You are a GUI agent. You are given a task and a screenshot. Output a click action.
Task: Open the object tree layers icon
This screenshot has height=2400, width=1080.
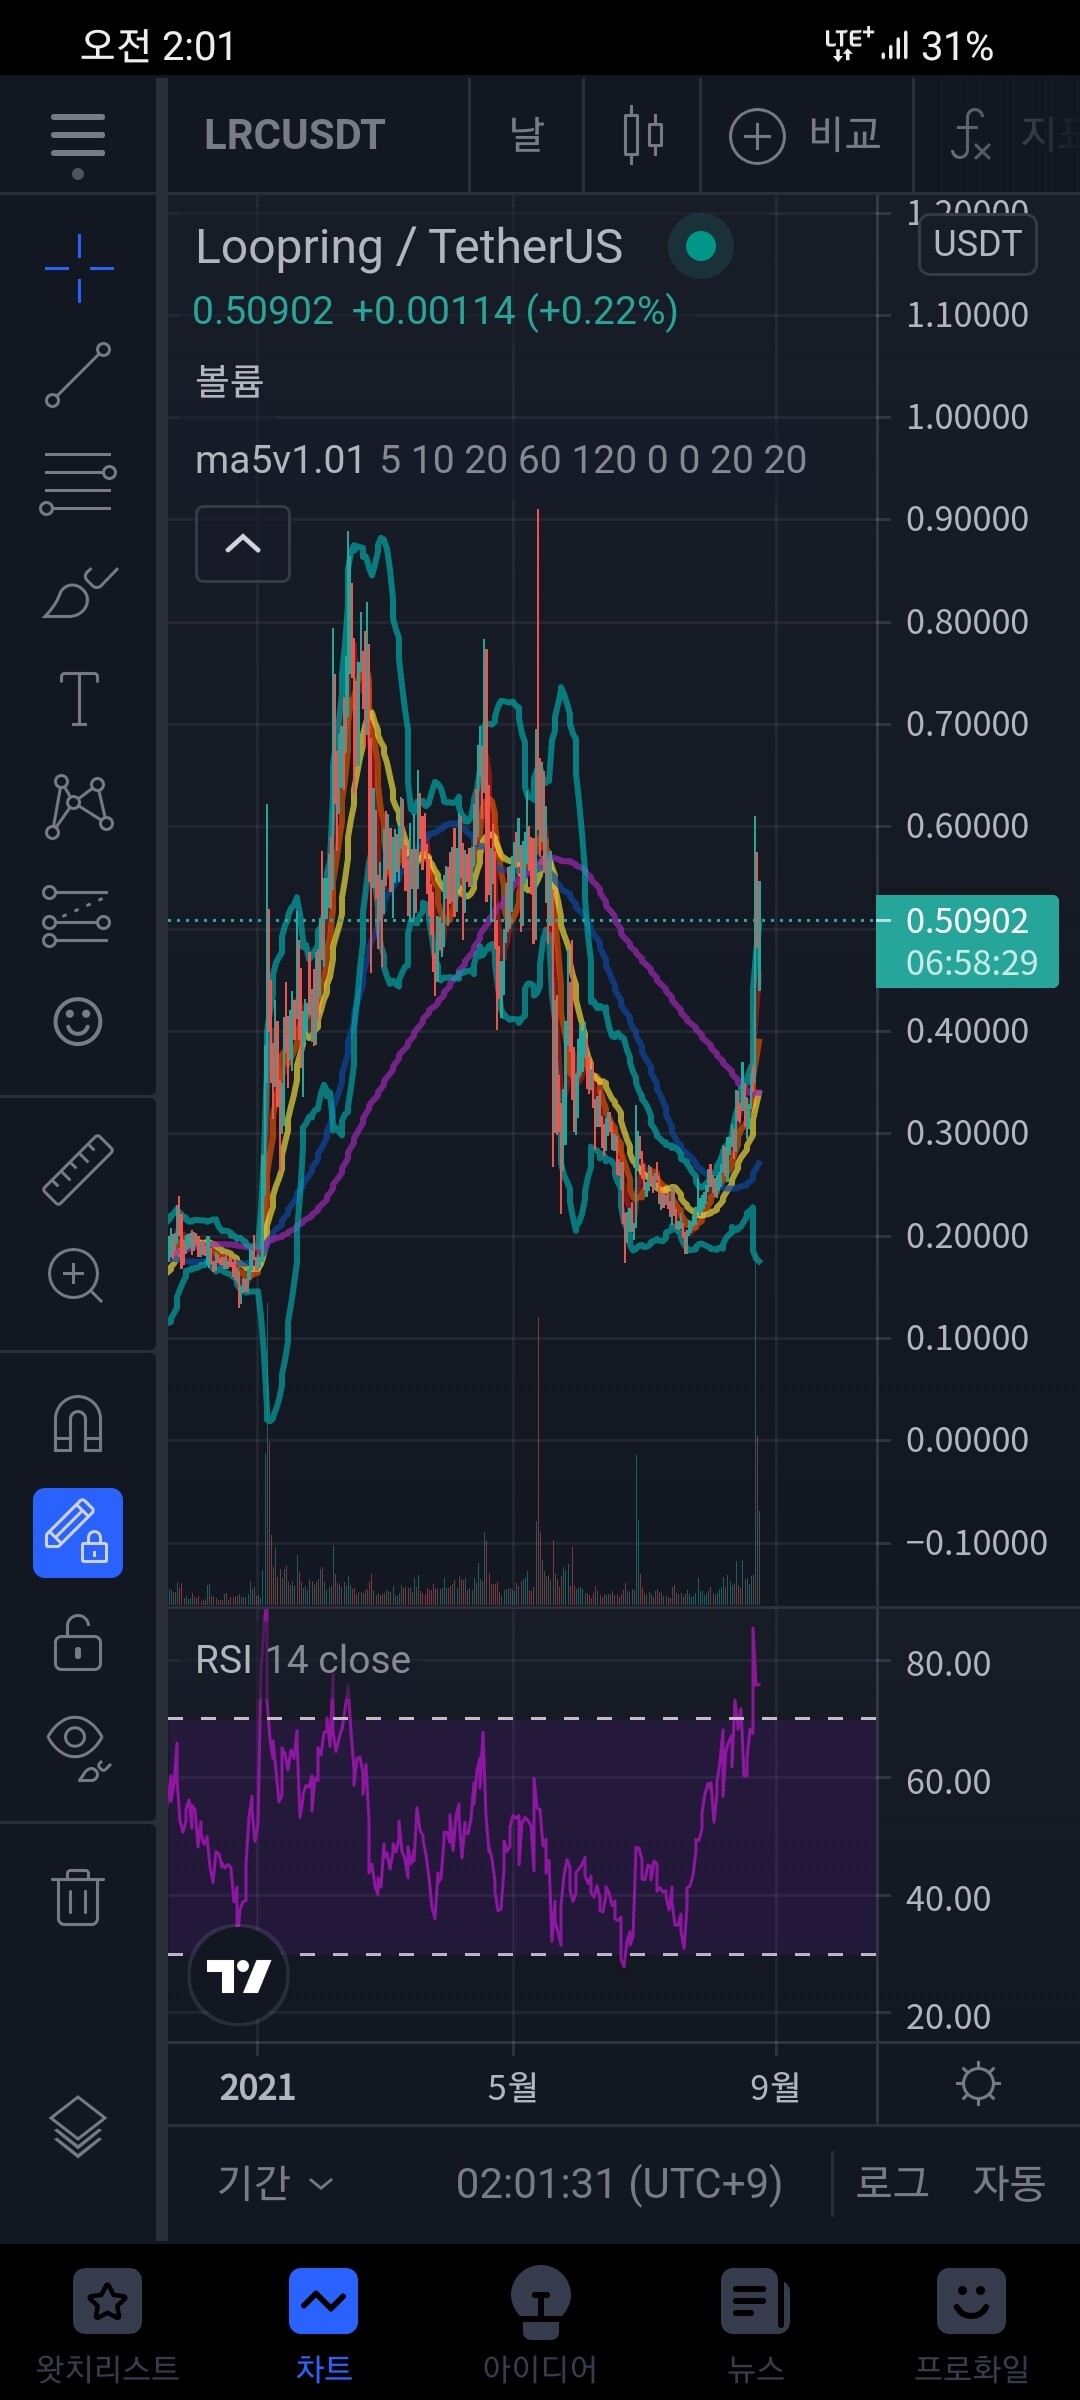click(78, 2125)
